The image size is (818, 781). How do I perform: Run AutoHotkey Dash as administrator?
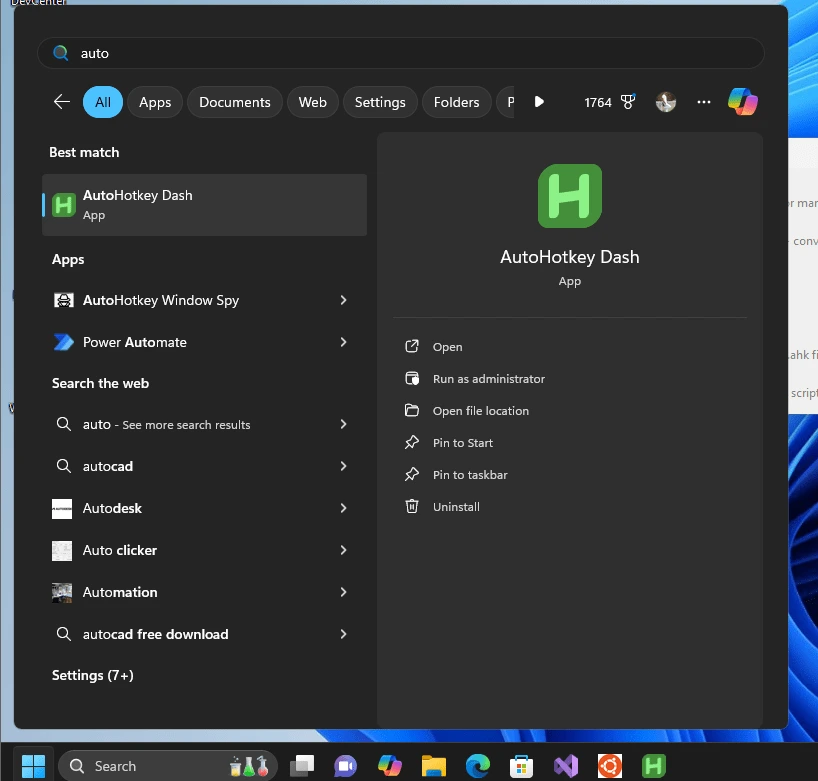[x=488, y=379]
